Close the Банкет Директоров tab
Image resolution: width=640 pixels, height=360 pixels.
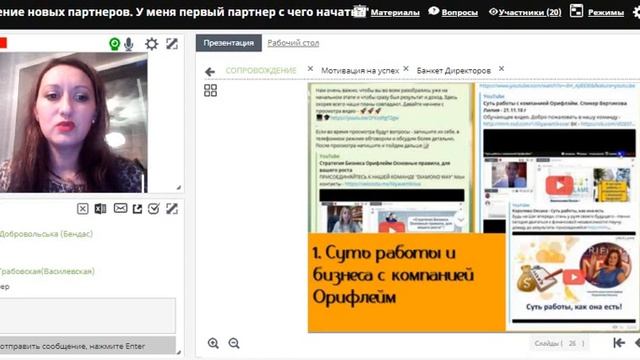tap(501, 69)
